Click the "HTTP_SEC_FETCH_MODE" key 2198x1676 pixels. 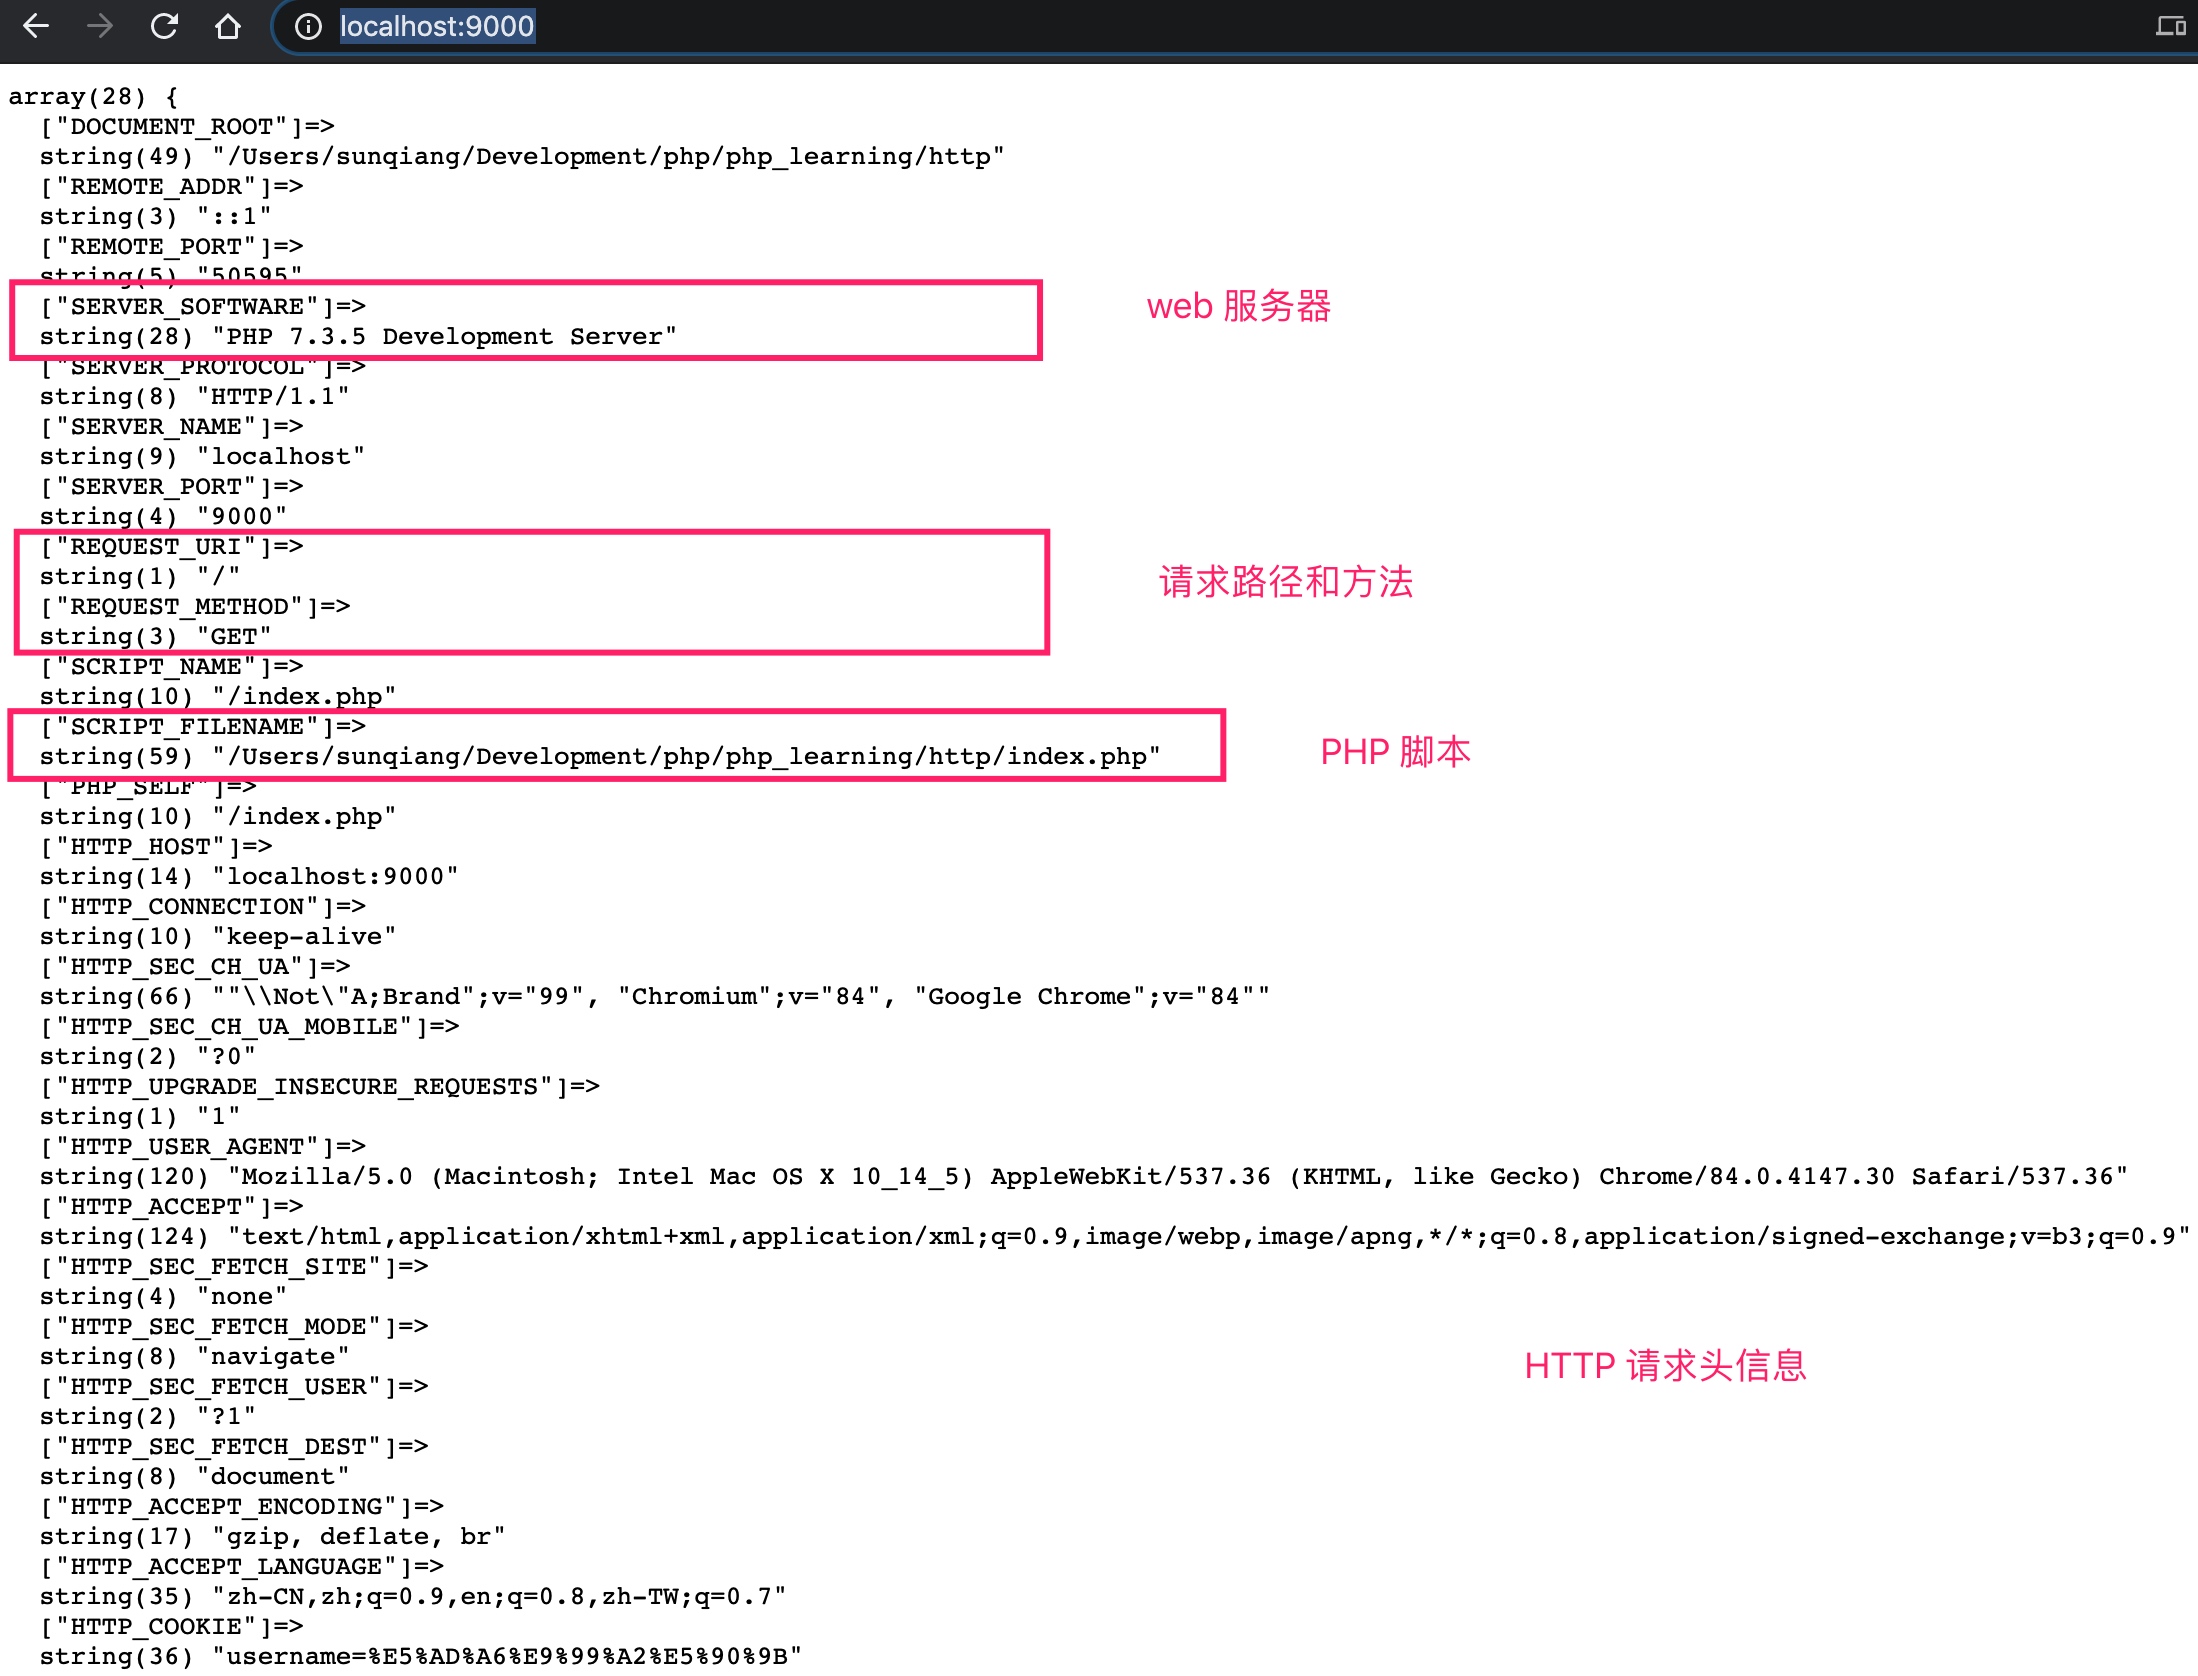point(234,1327)
